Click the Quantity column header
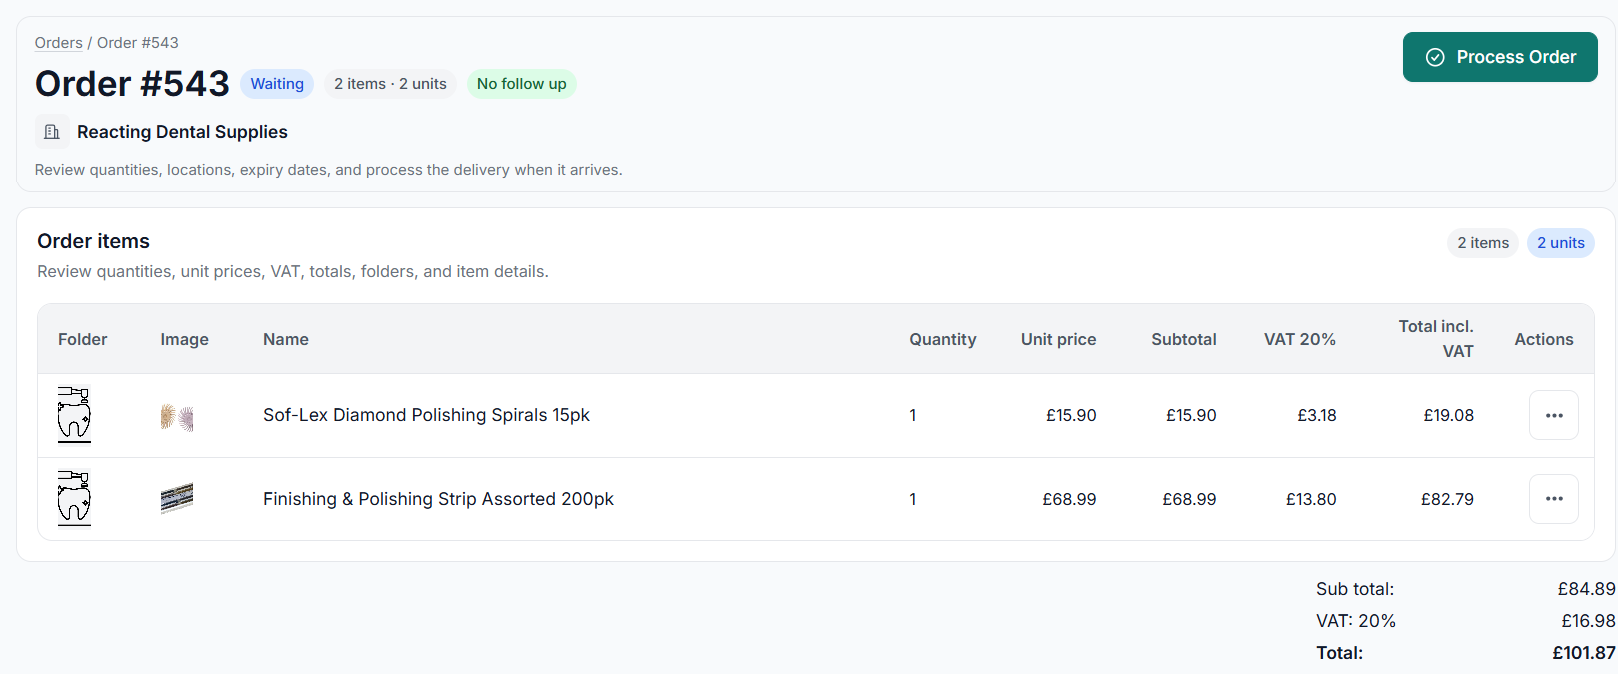 942,339
